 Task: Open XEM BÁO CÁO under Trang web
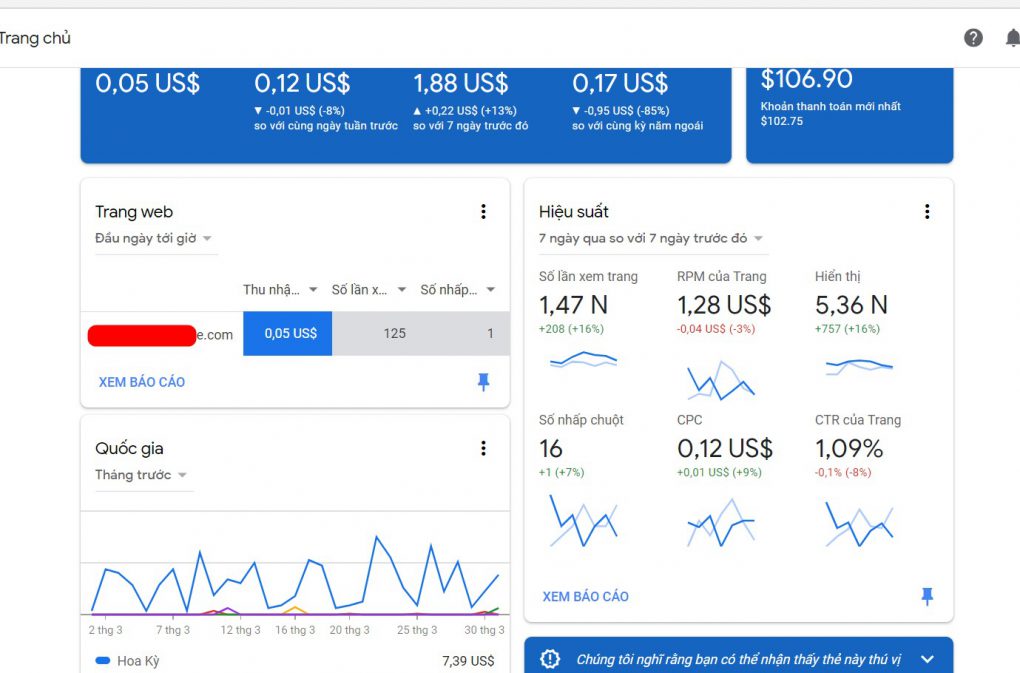(x=142, y=382)
